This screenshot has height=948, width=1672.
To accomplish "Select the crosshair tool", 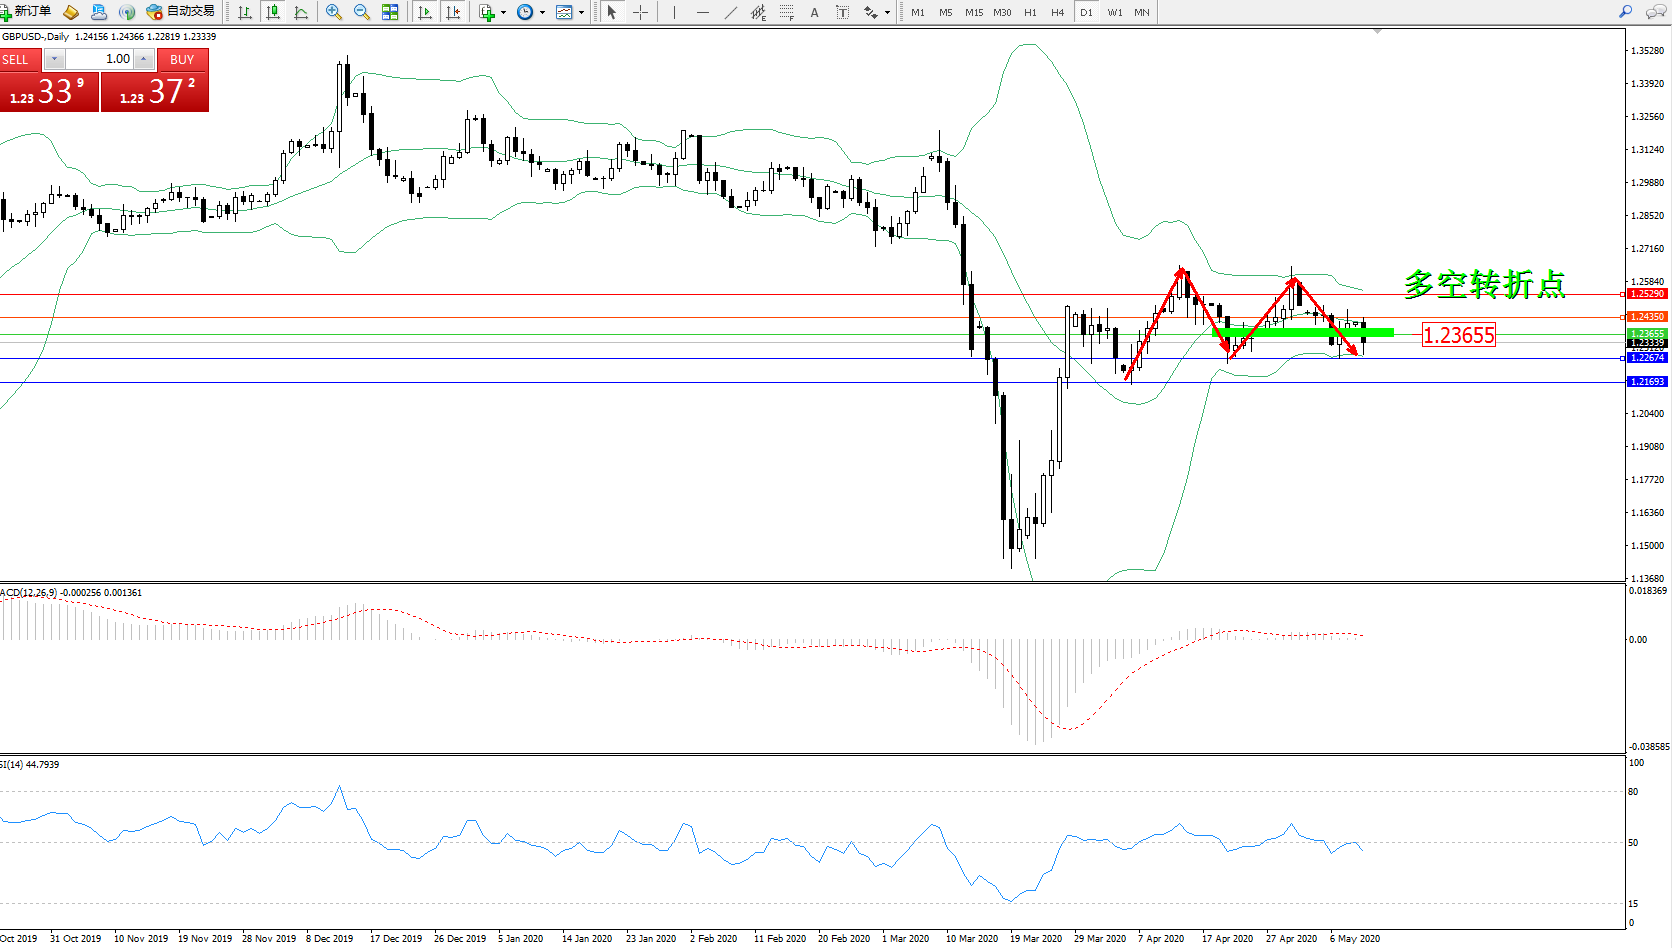I will [x=641, y=12].
